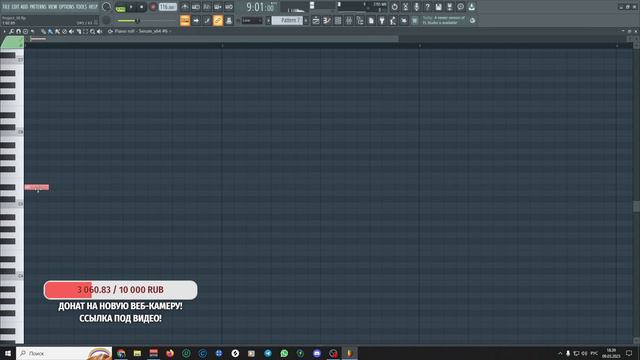Click the render/export audio icon
Viewport: 640px width, 360px height.
tap(449, 7)
